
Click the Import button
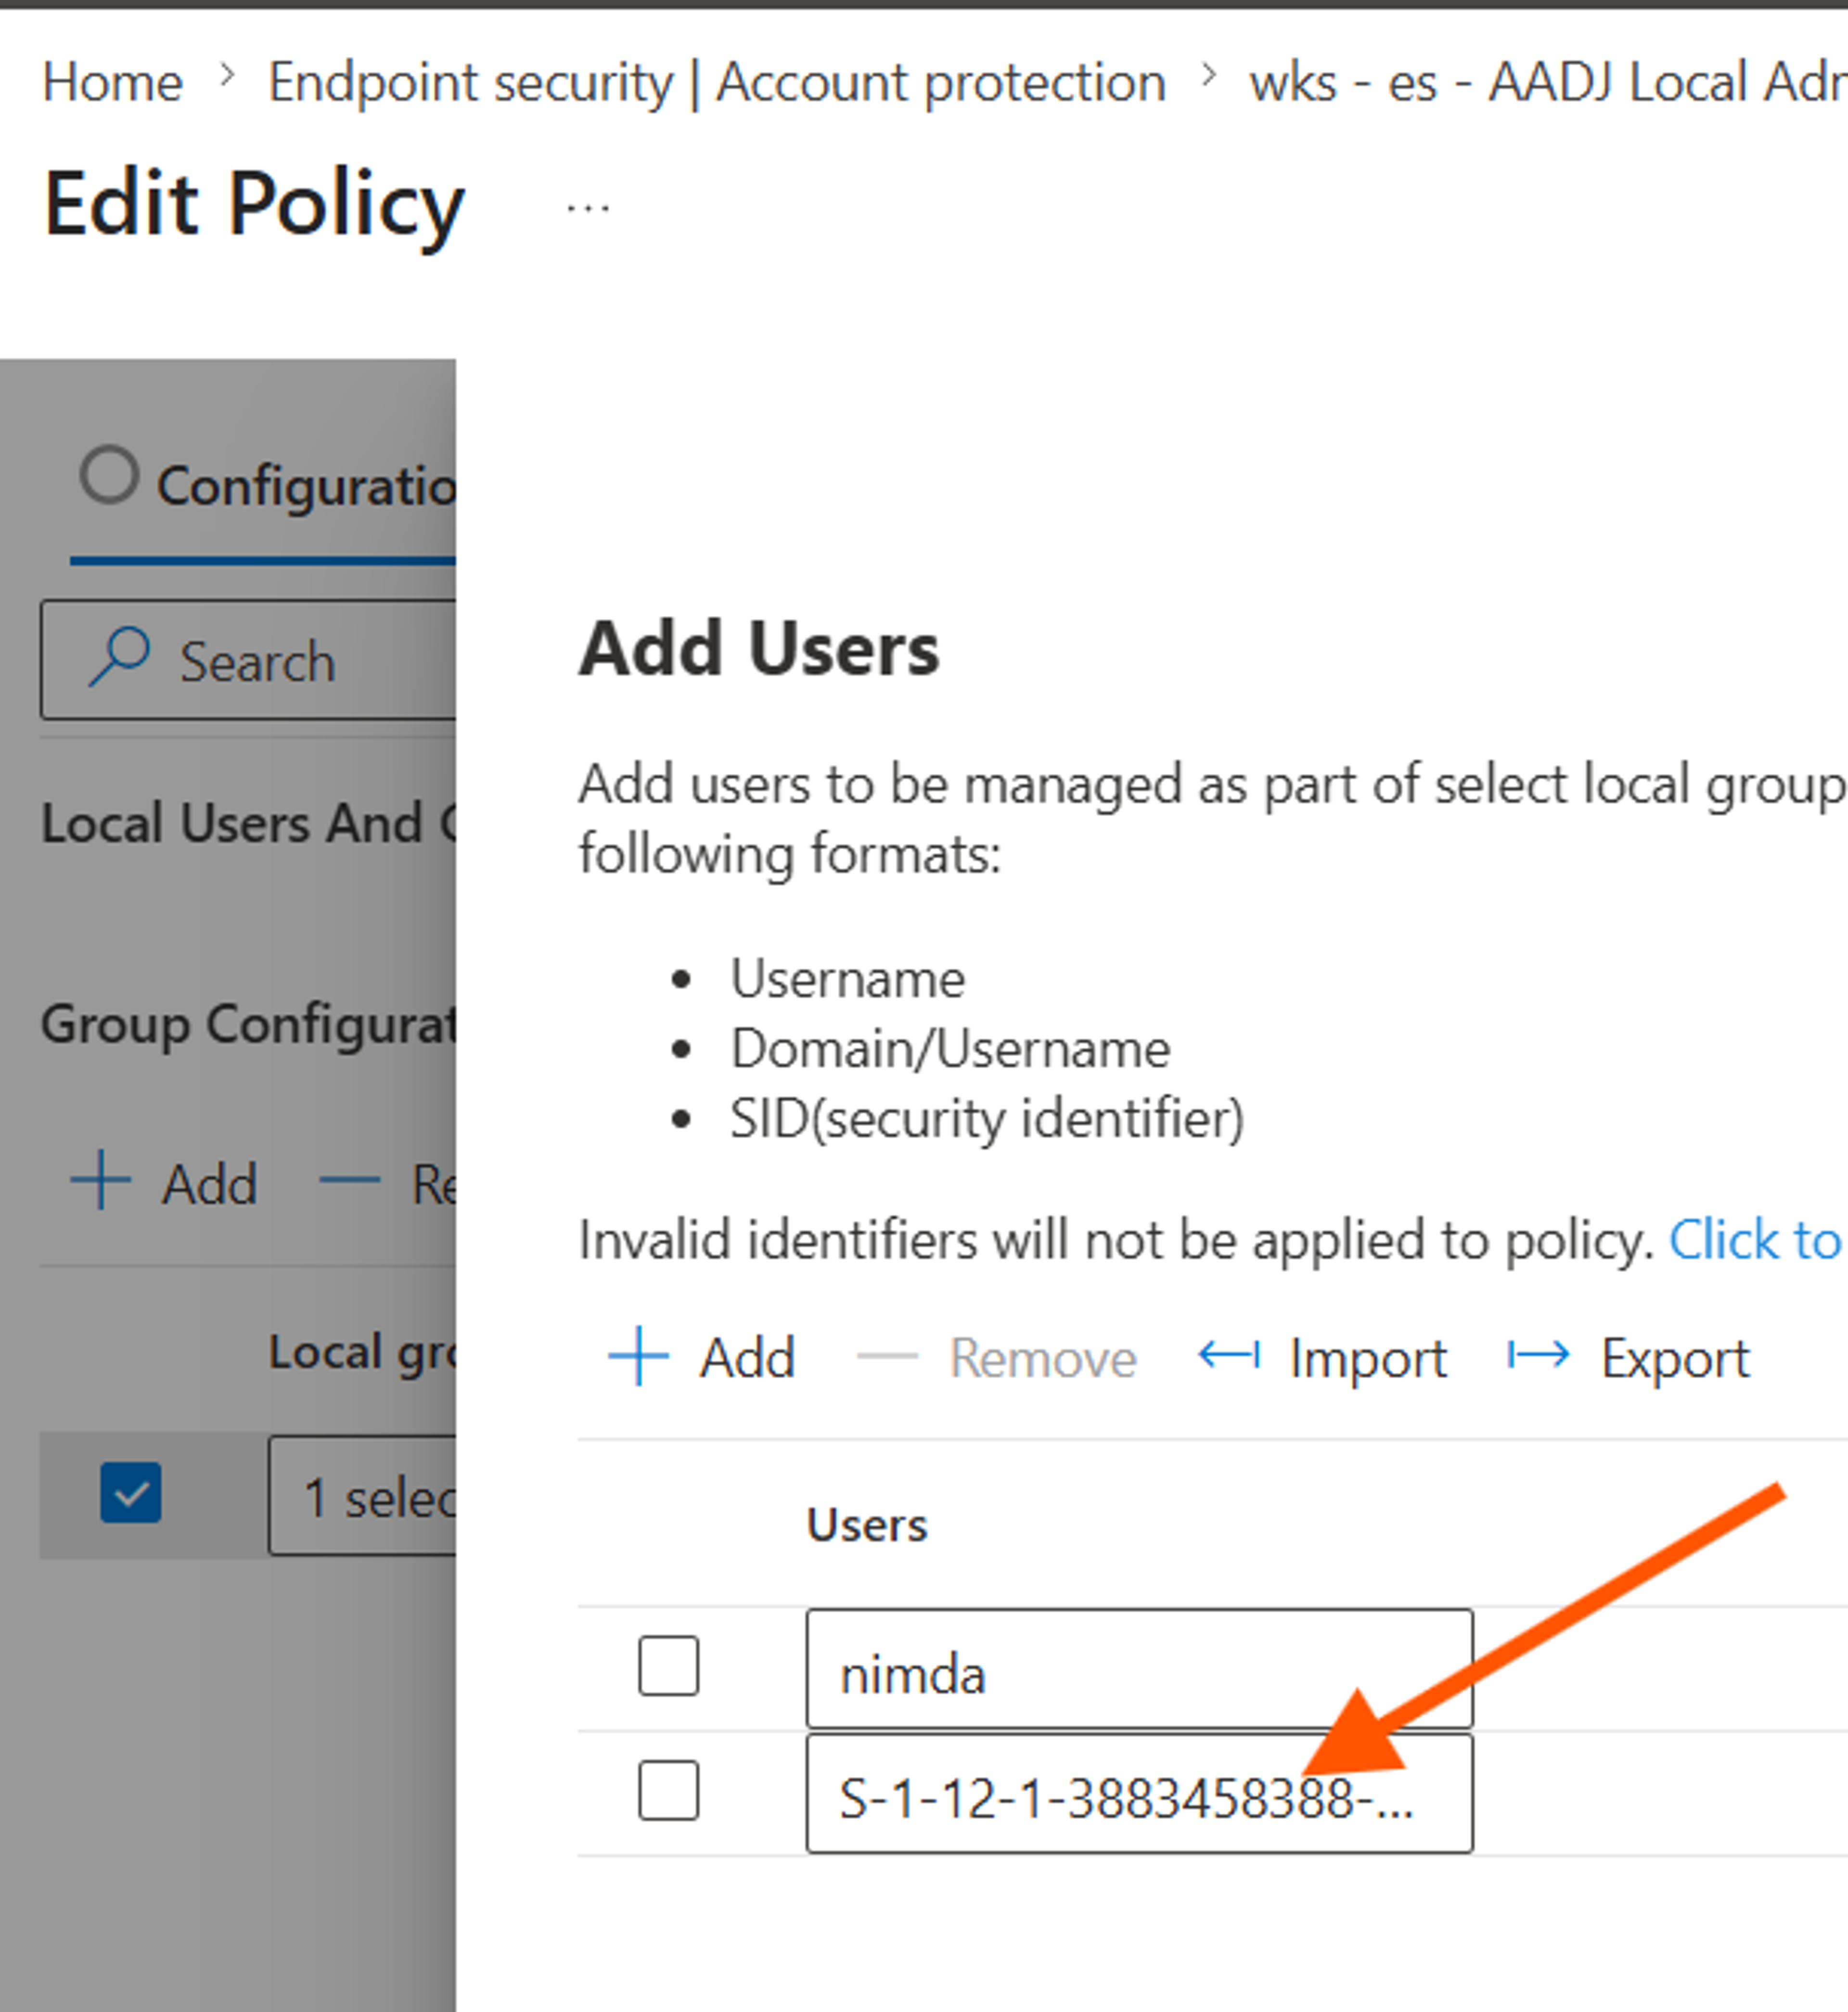click(x=1322, y=1357)
